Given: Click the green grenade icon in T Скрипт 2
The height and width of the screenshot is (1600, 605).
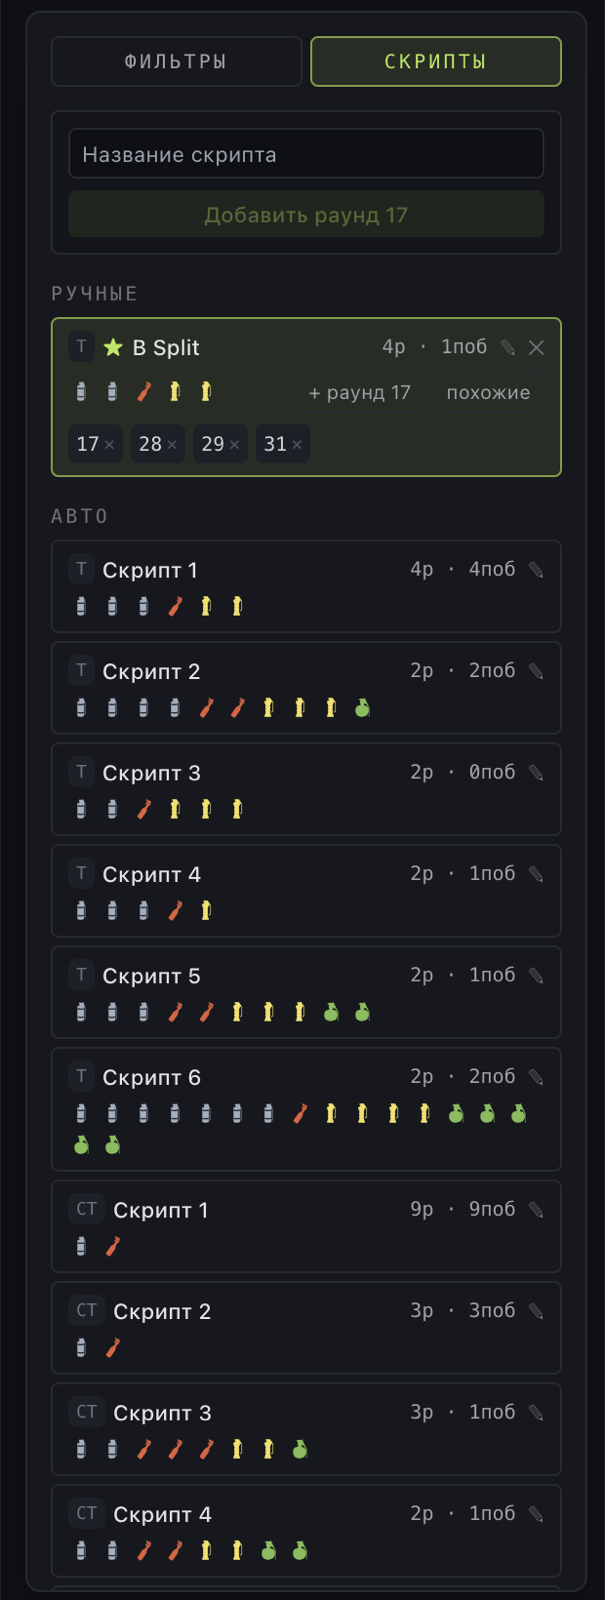Looking at the screenshot, I should [x=362, y=708].
